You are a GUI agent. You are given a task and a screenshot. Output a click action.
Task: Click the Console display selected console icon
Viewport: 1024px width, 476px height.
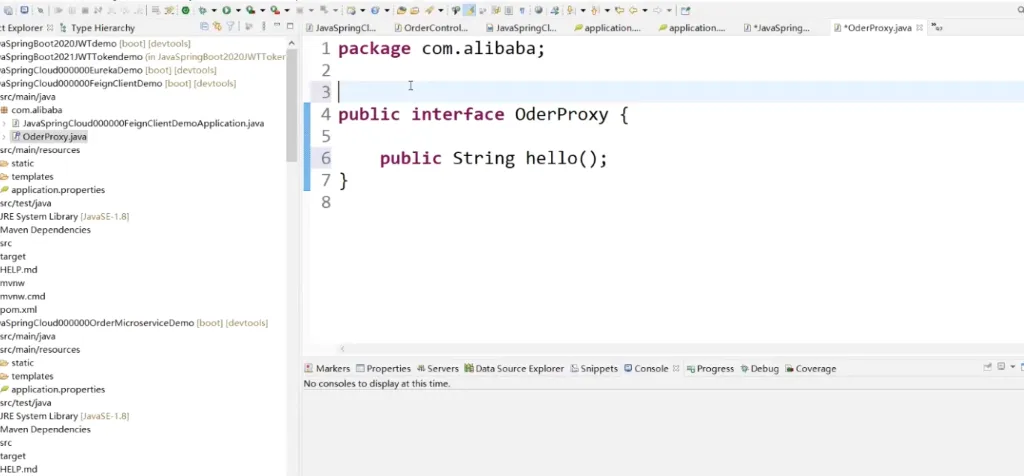coord(1001,366)
